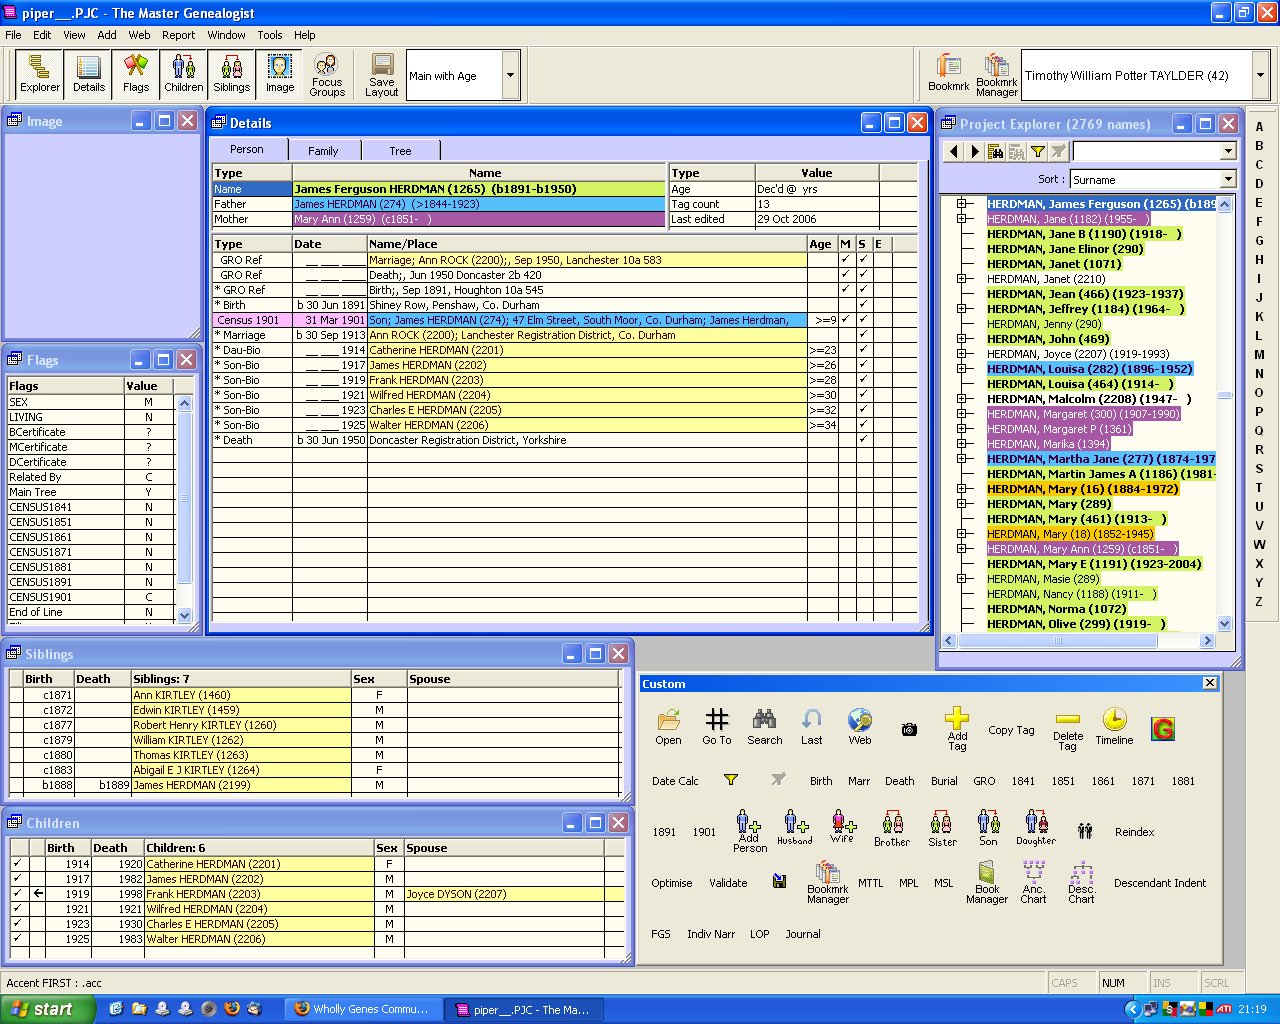Open the File menu

click(x=13, y=35)
